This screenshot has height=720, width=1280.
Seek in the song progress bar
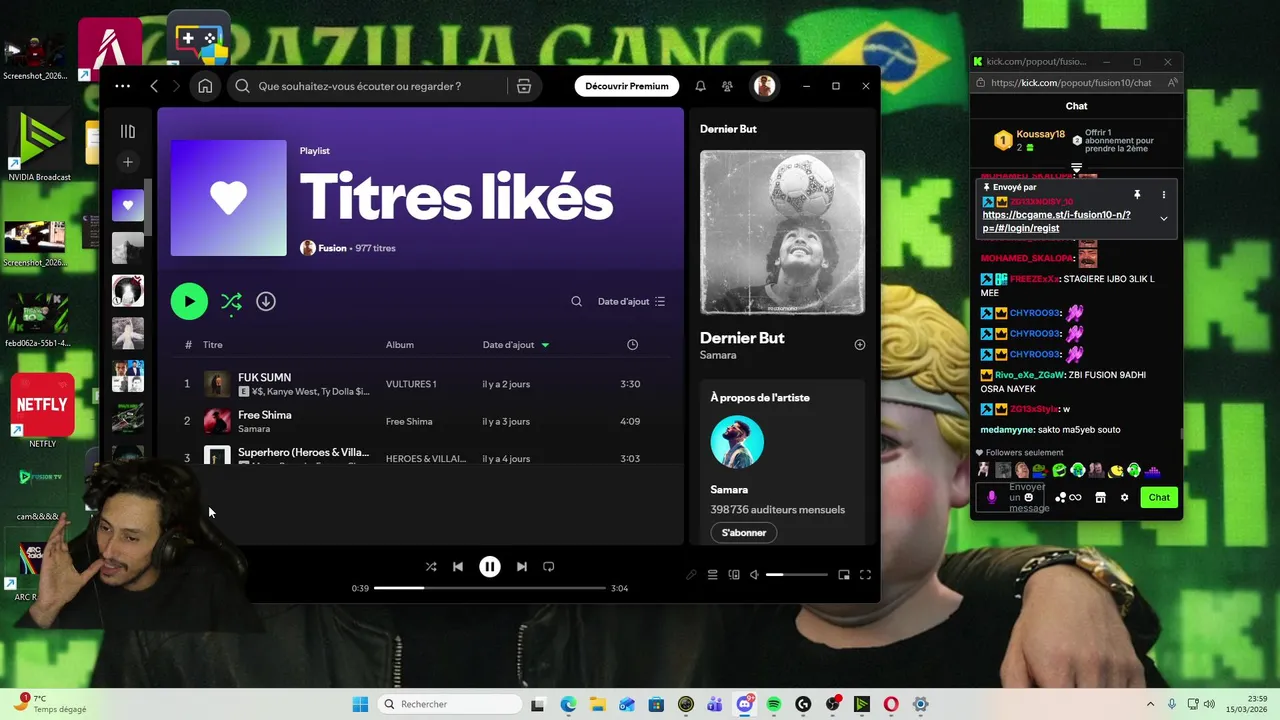(490, 588)
